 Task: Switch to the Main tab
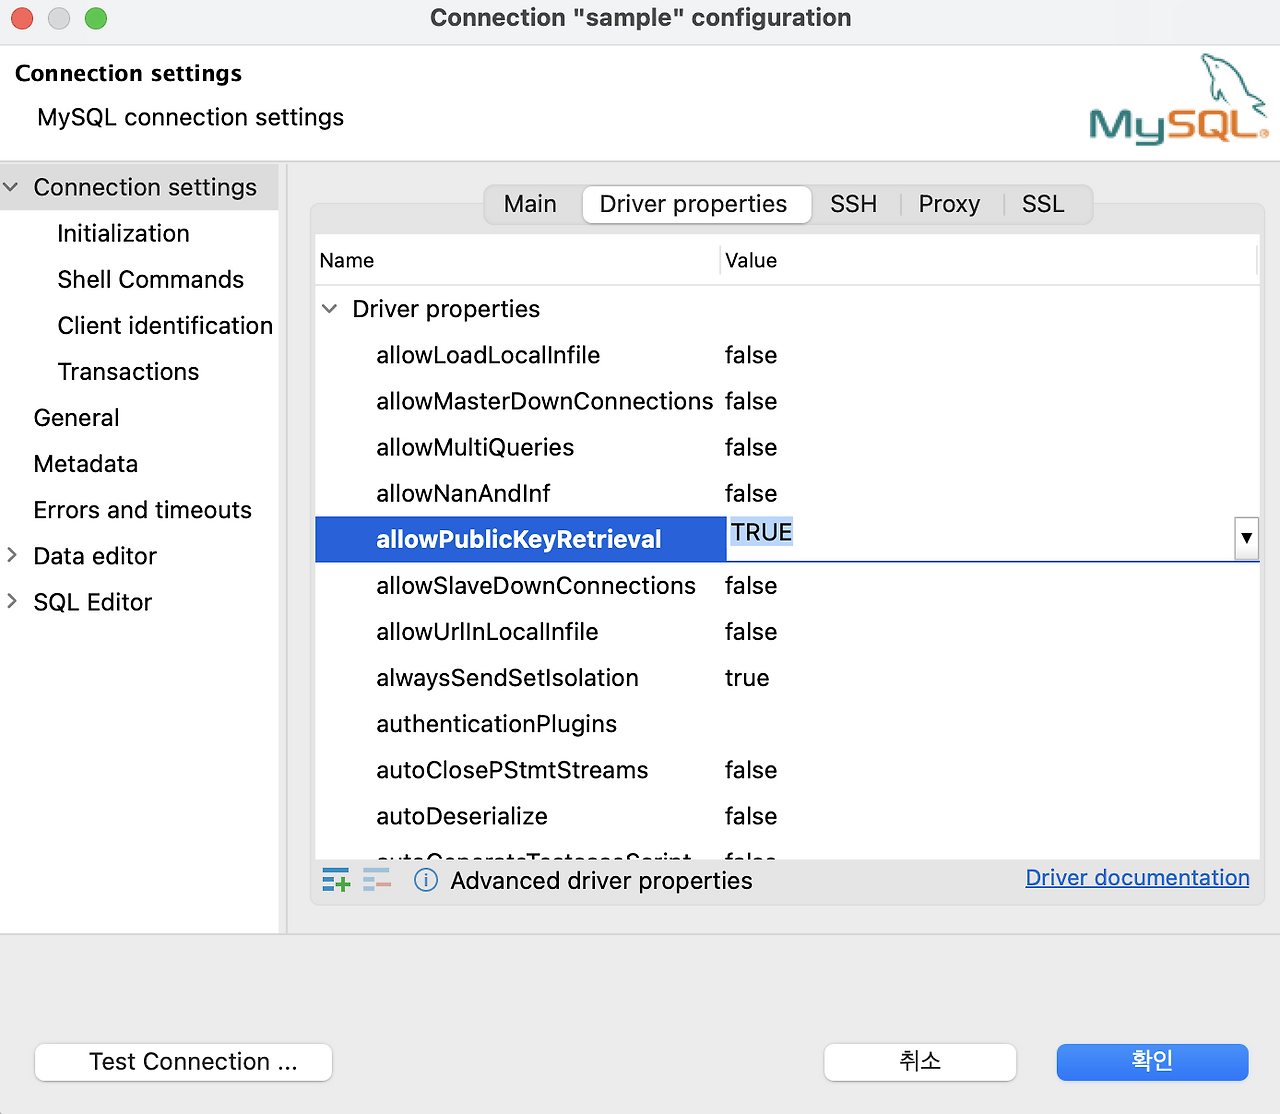click(530, 204)
